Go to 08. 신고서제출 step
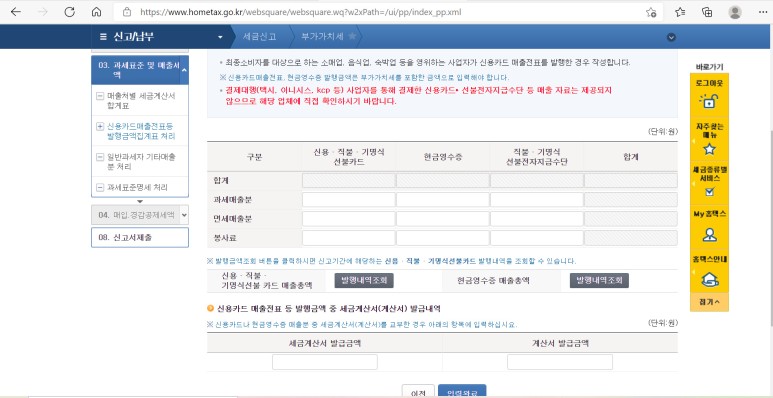Viewport: 773px width, 398px height. [140, 237]
